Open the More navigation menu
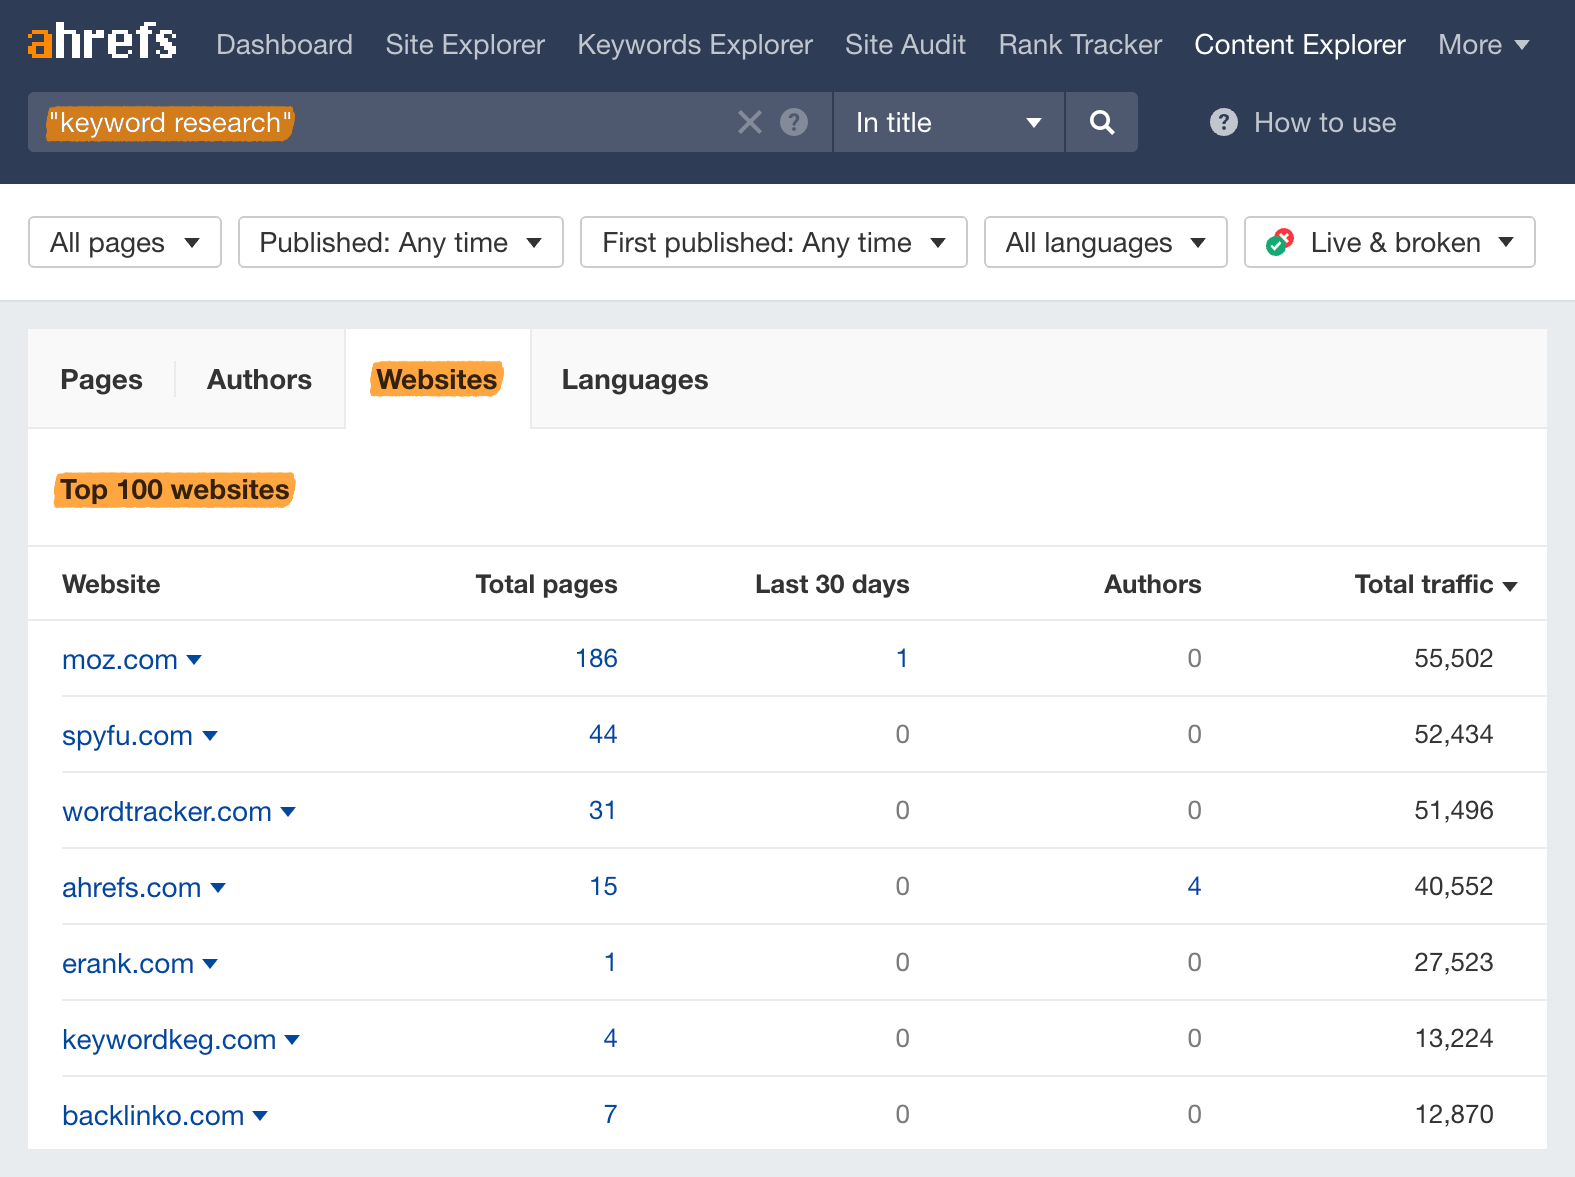The width and height of the screenshot is (1575, 1177). click(x=1483, y=45)
